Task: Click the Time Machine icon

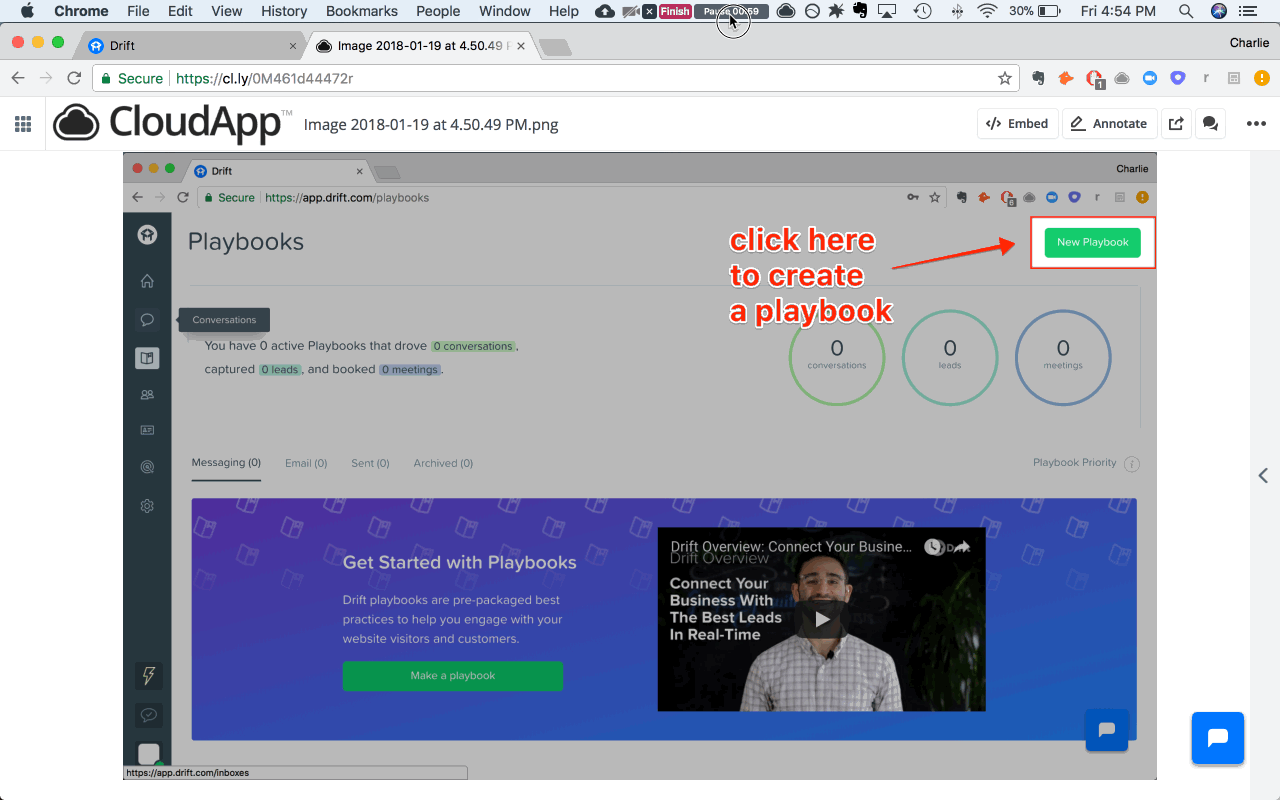Action: coord(923,11)
